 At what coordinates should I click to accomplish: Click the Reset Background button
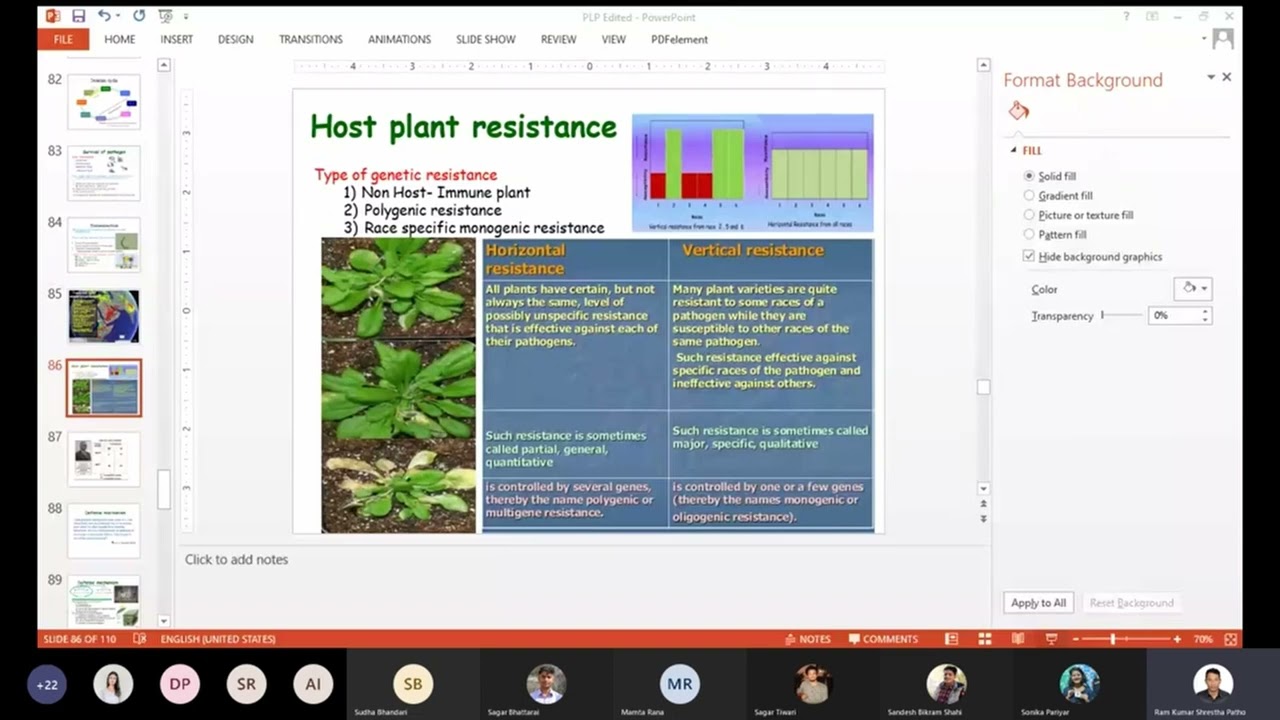[x=1131, y=602]
